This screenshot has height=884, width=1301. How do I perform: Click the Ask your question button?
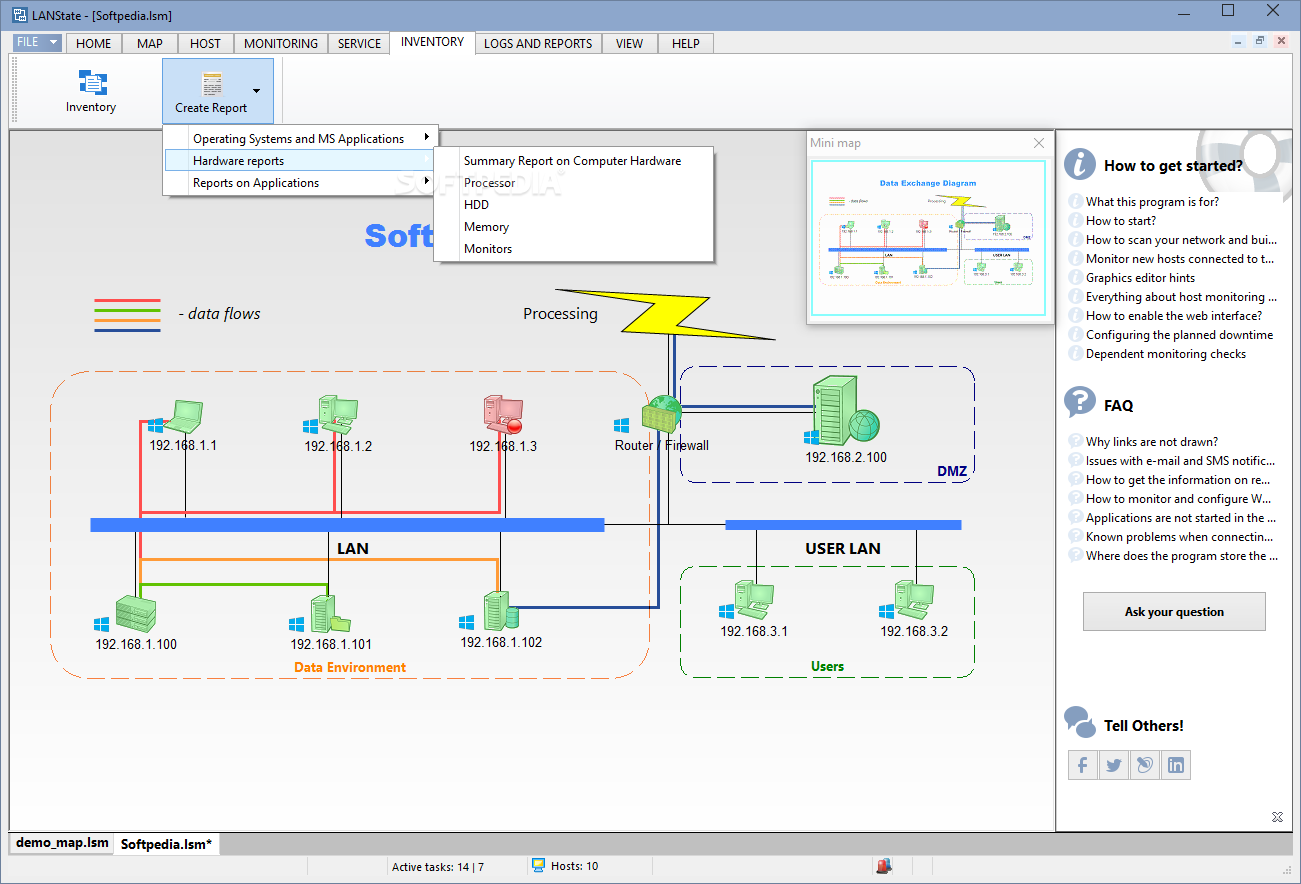pyautogui.click(x=1174, y=611)
